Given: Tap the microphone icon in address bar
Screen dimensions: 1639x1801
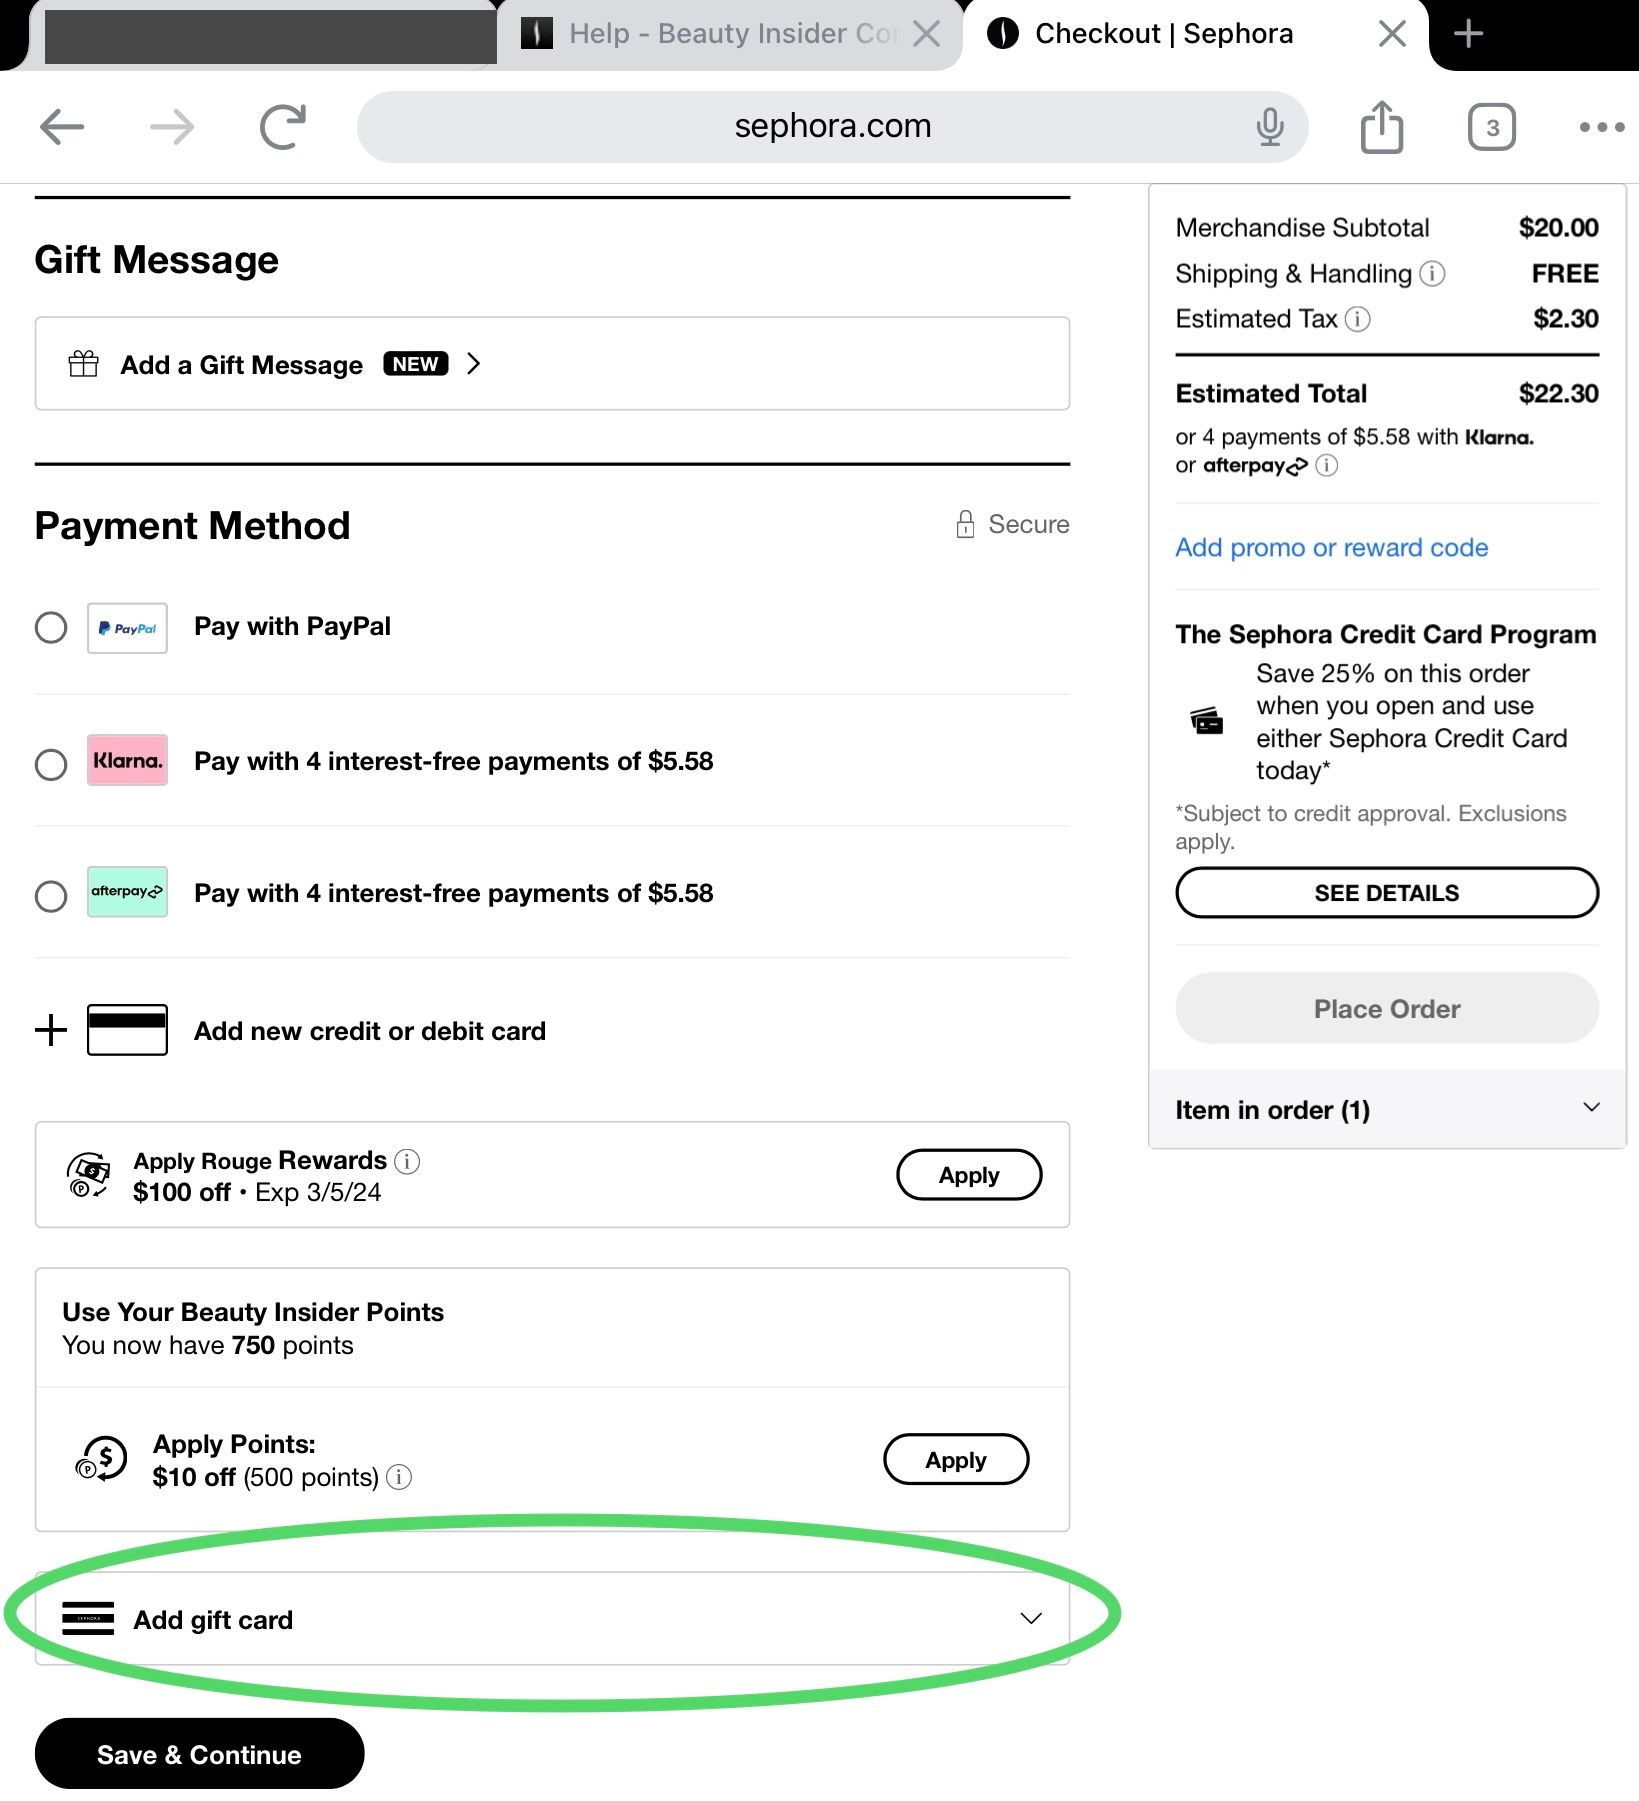Looking at the screenshot, I should (x=1270, y=127).
